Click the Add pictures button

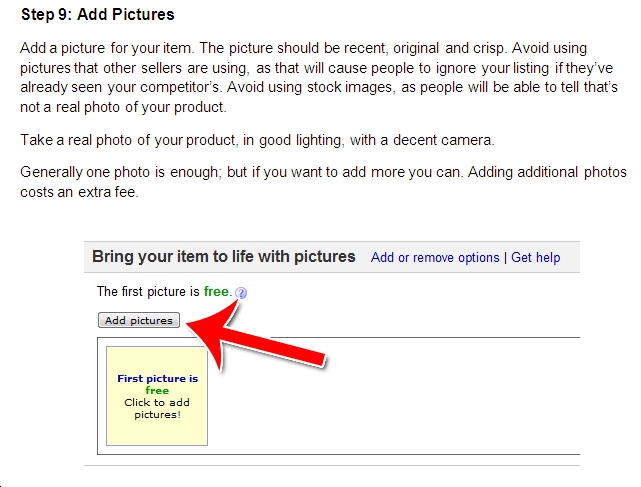(x=139, y=320)
